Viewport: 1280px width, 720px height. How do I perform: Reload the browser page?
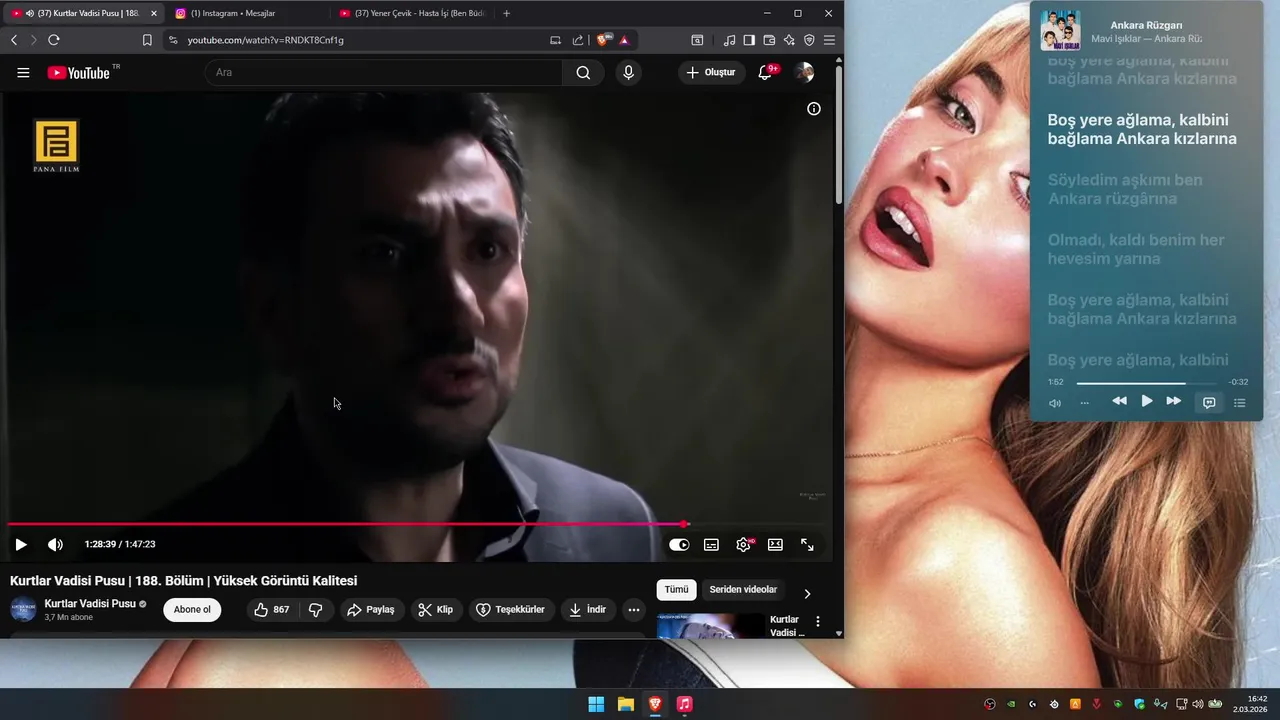pyautogui.click(x=54, y=40)
